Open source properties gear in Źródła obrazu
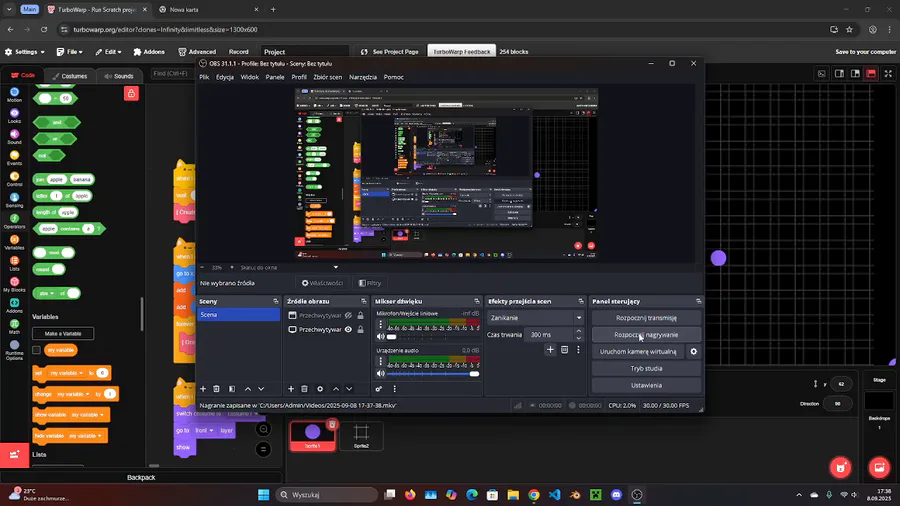The image size is (900, 506). [320, 389]
